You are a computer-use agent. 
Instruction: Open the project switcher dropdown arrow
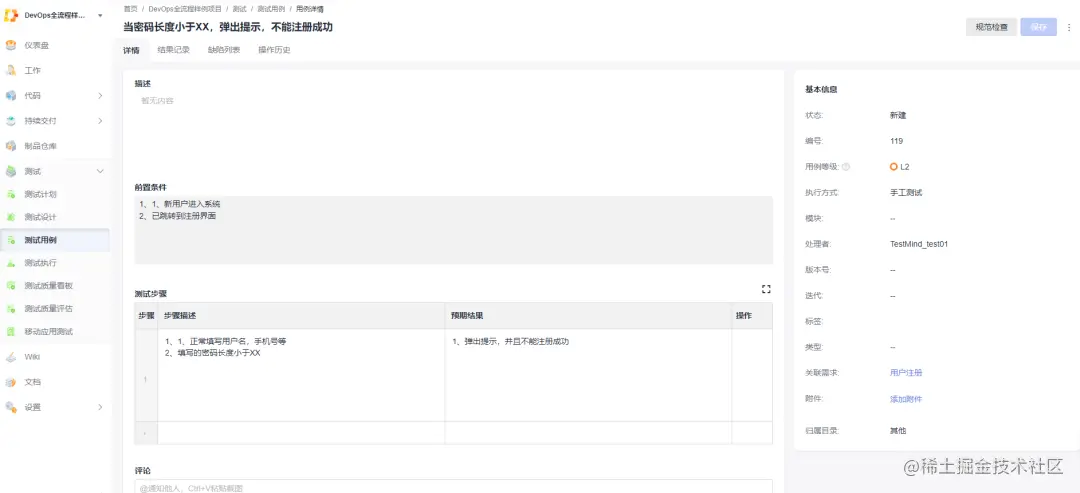(x=101, y=15)
